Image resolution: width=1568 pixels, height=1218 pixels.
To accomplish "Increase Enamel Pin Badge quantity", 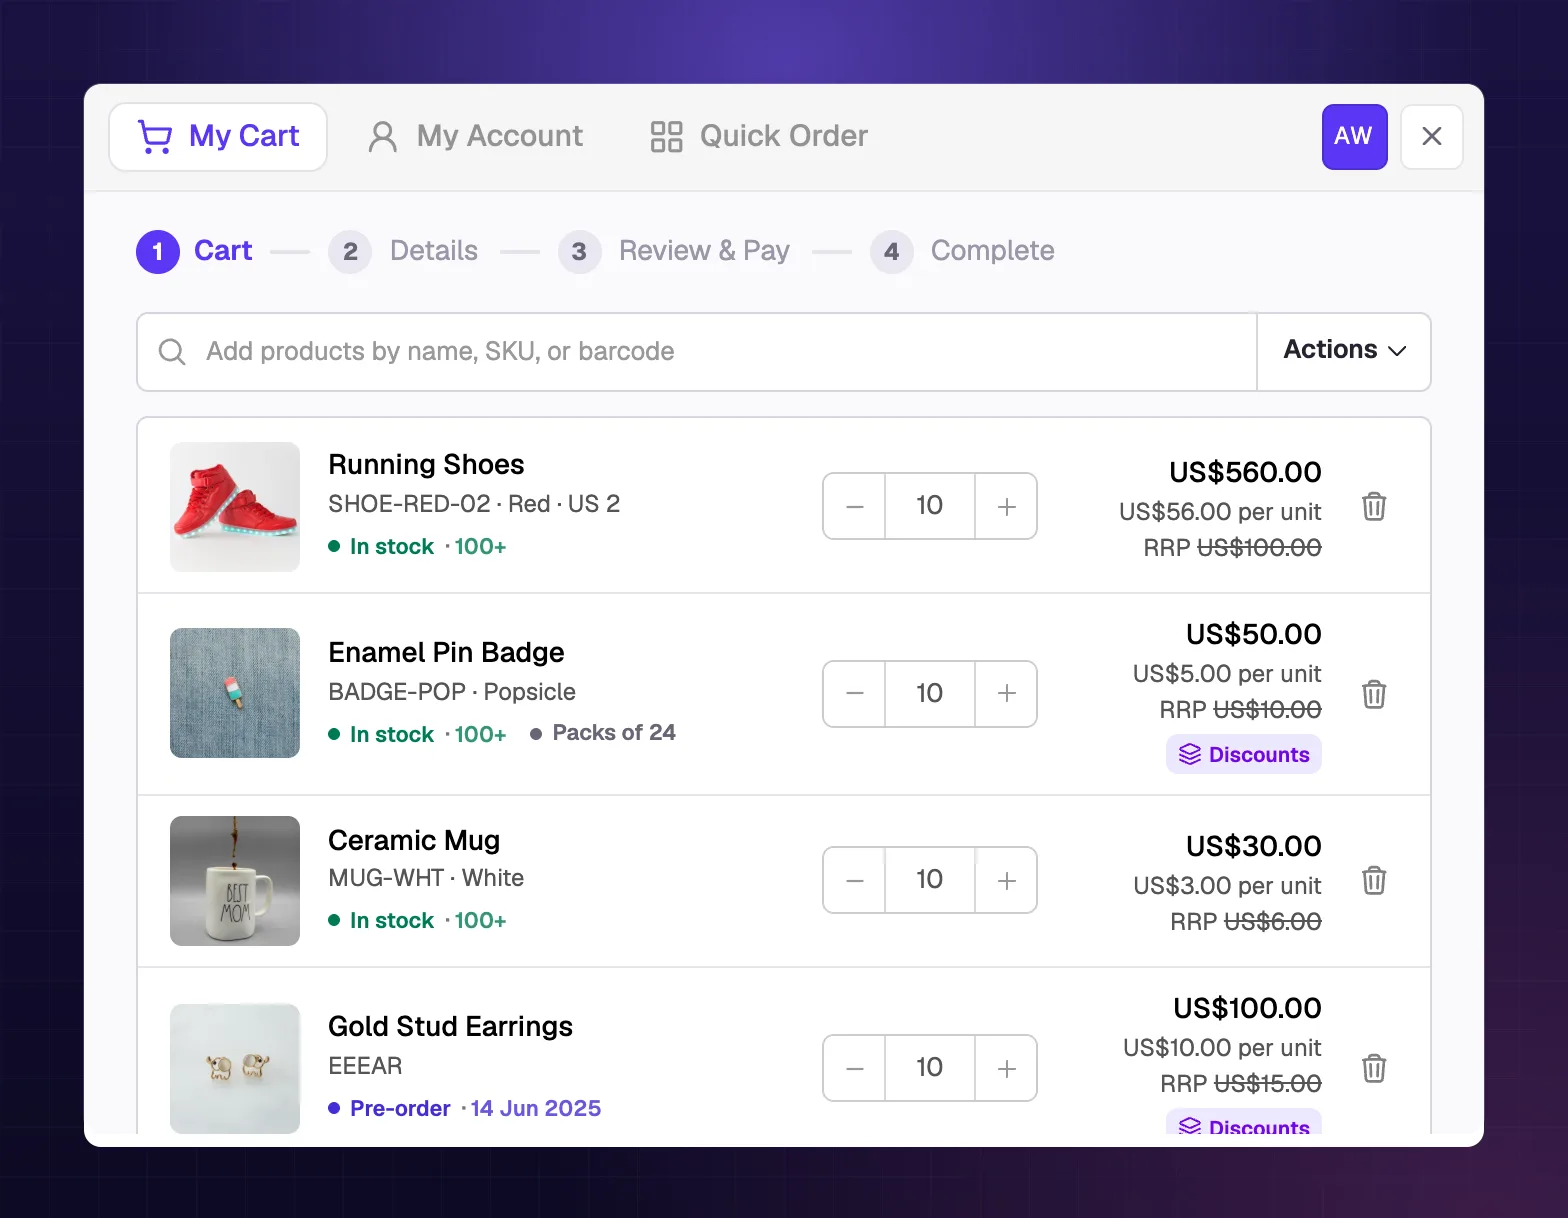I will 1006,694.
